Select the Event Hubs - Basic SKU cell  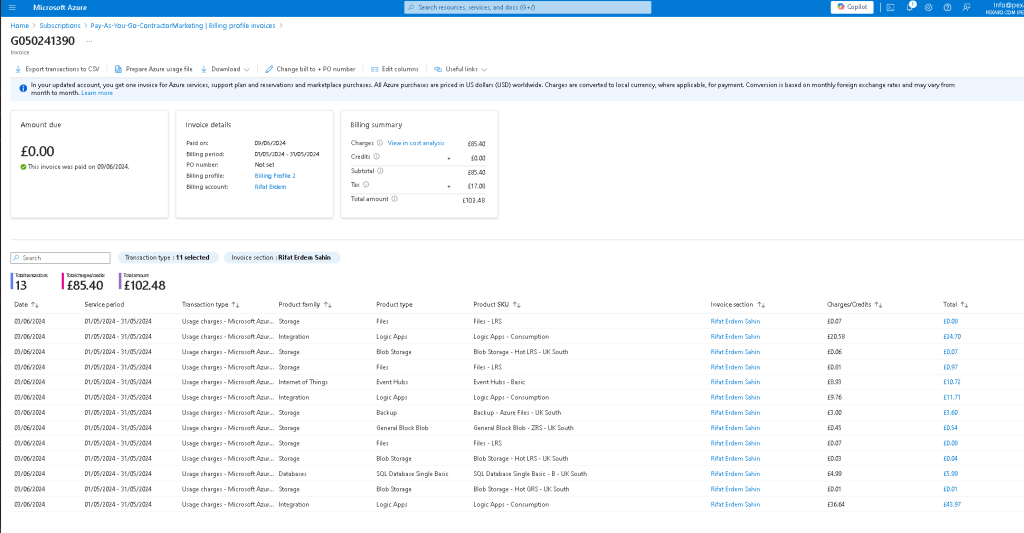coord(499,382)
